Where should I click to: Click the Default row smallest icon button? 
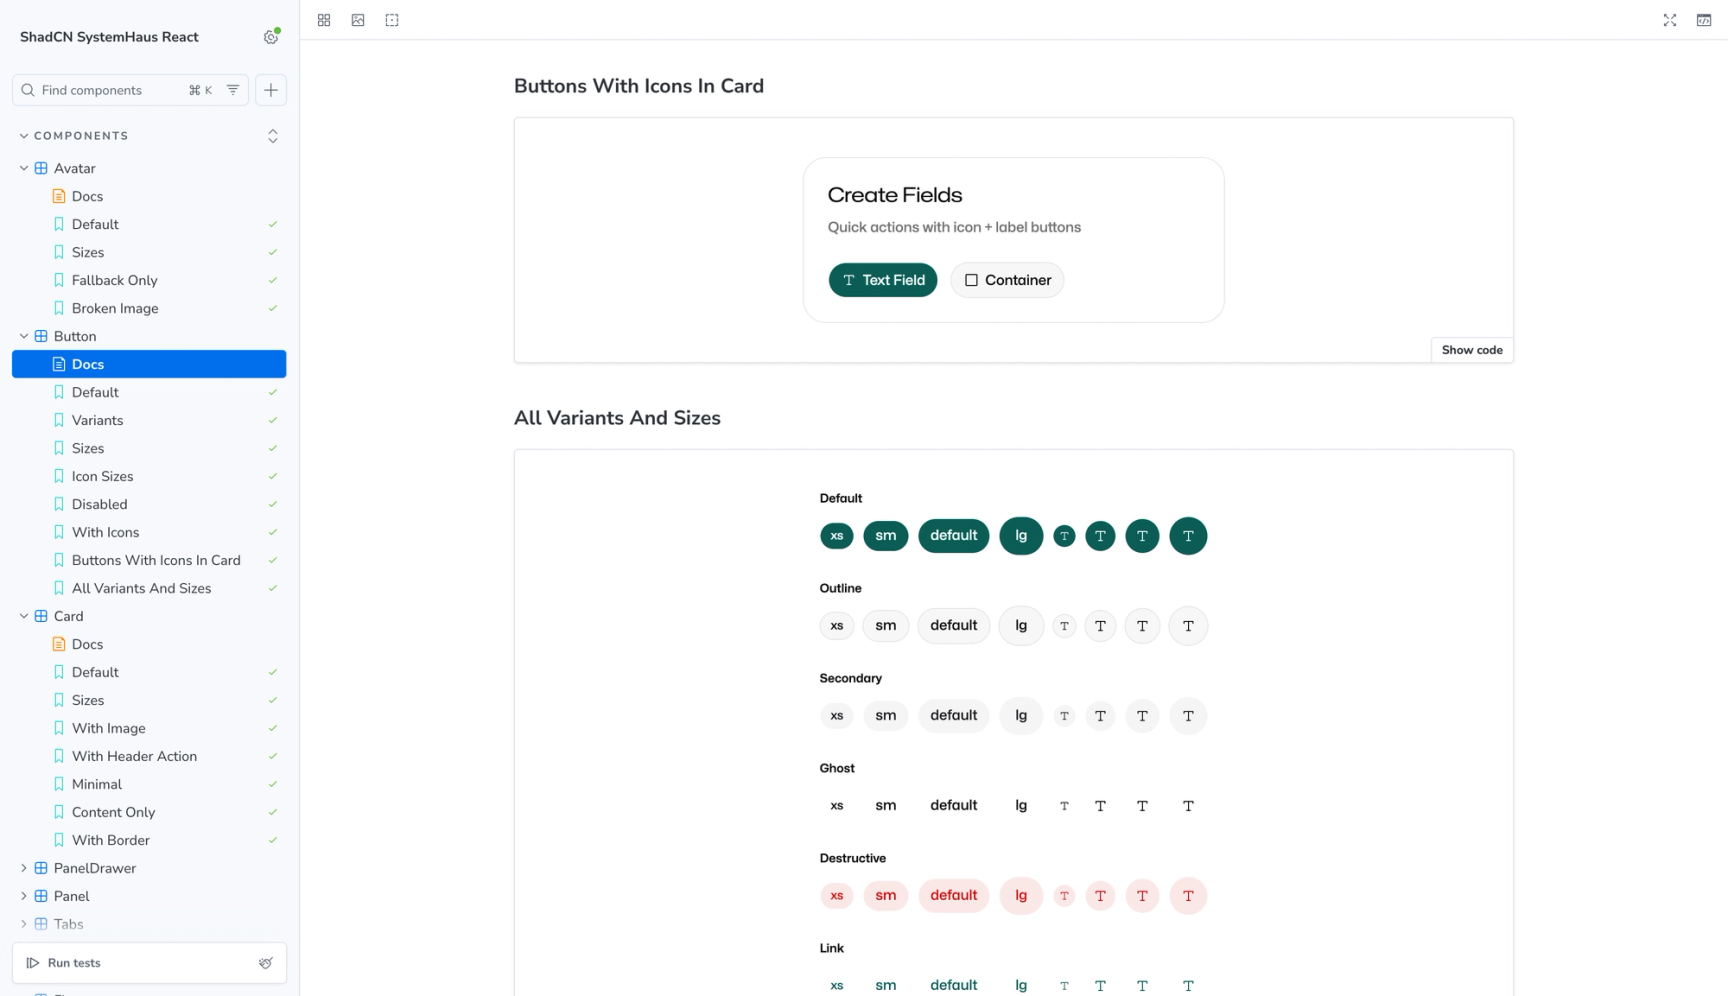pyautogui.click(x=1064, y=536)
